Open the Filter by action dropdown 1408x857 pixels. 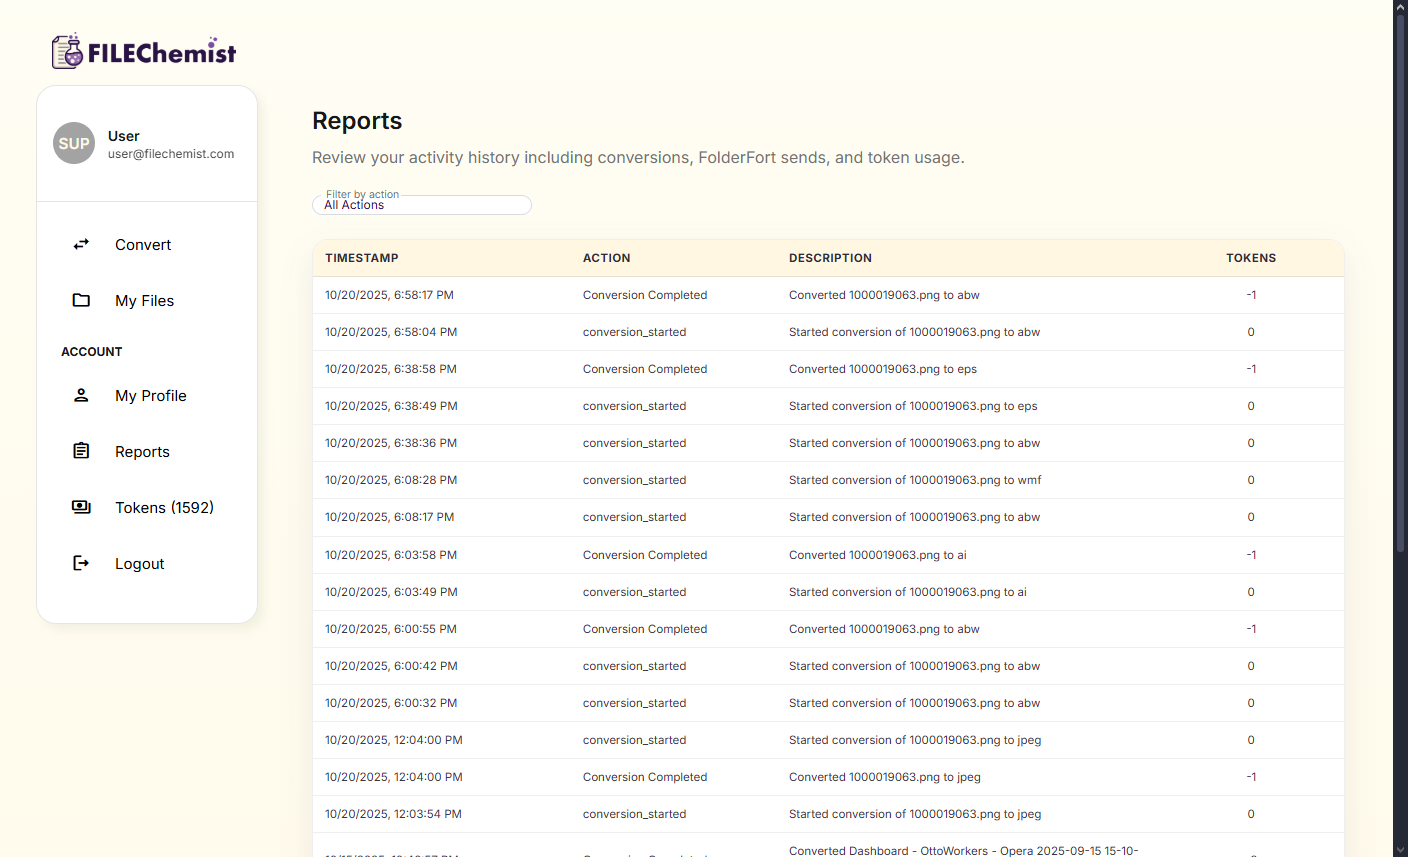click(x=421, y=205)
